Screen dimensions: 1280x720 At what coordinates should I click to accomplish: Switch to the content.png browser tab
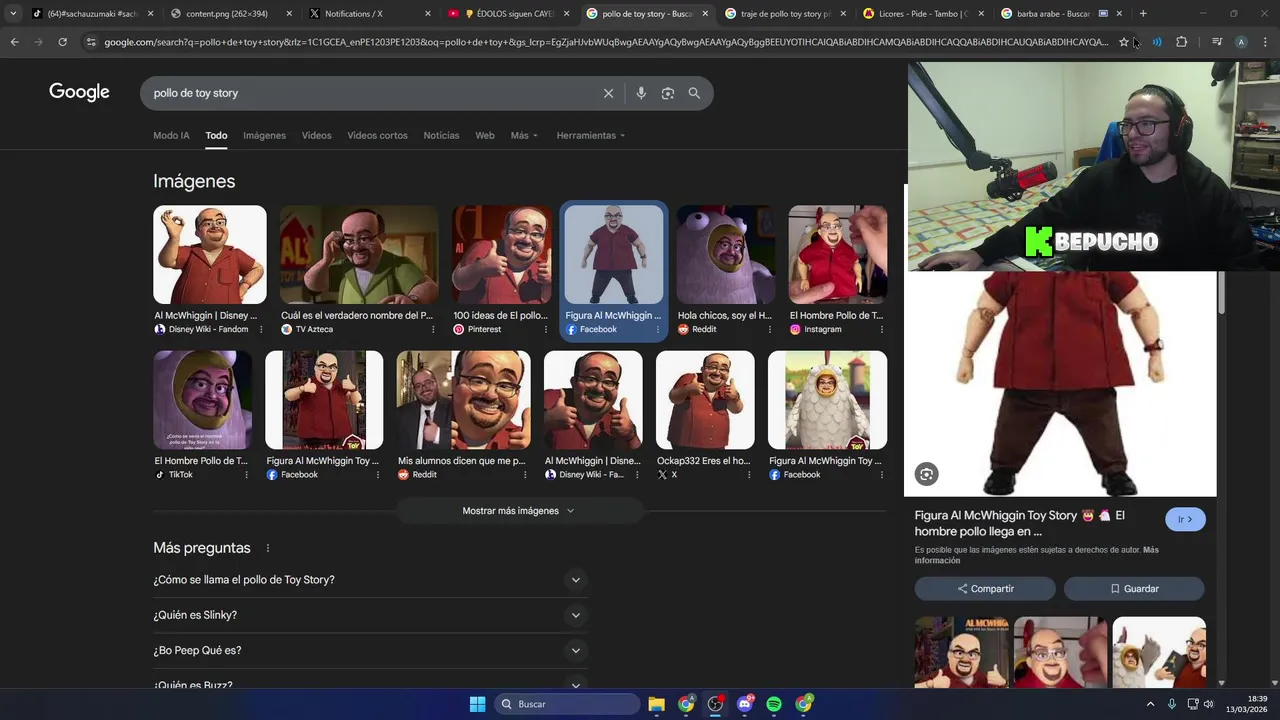230,14
